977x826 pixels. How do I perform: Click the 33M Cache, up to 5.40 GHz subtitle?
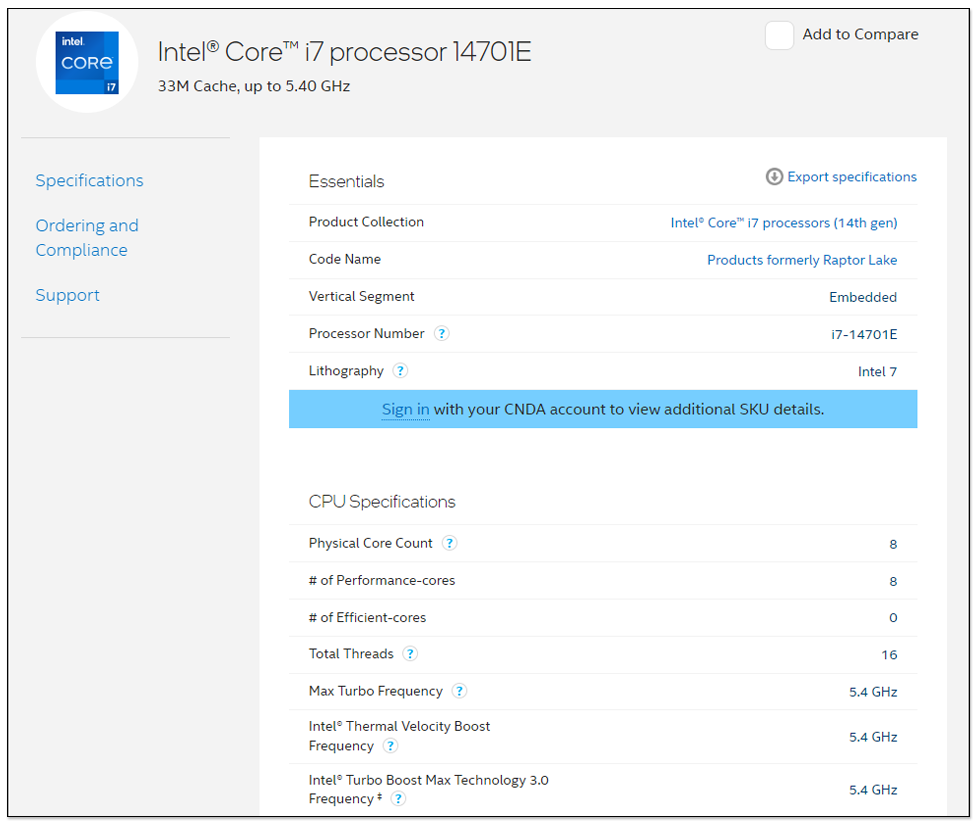254,86
